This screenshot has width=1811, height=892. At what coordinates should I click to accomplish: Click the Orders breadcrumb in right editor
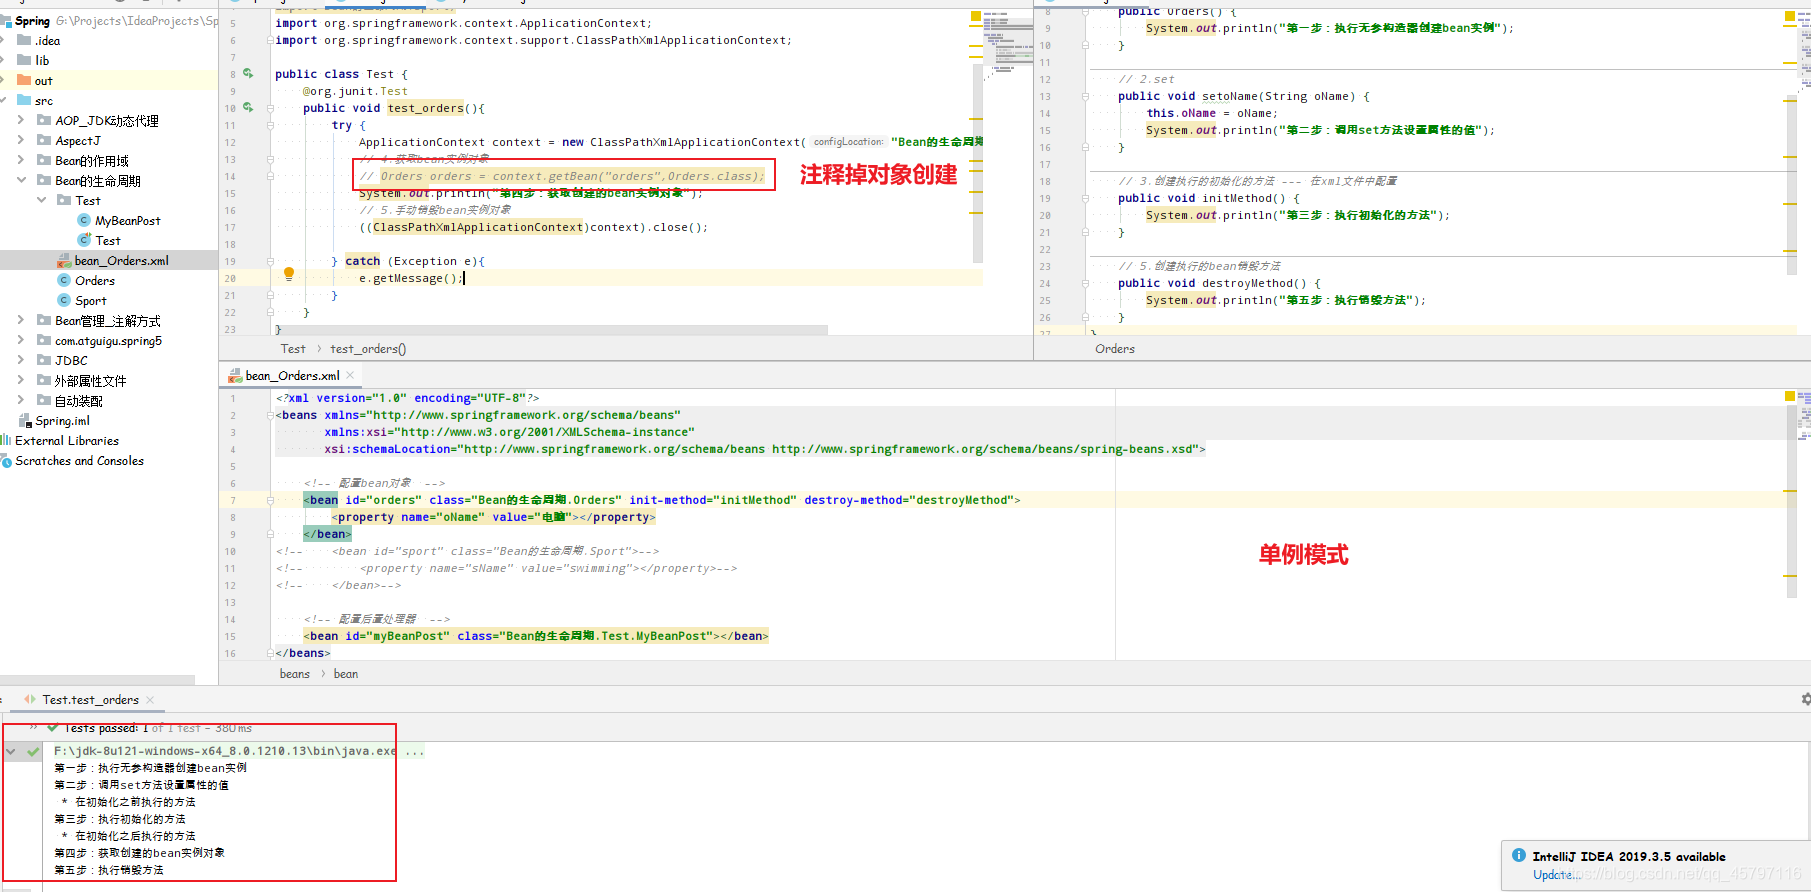point(1115,349)
